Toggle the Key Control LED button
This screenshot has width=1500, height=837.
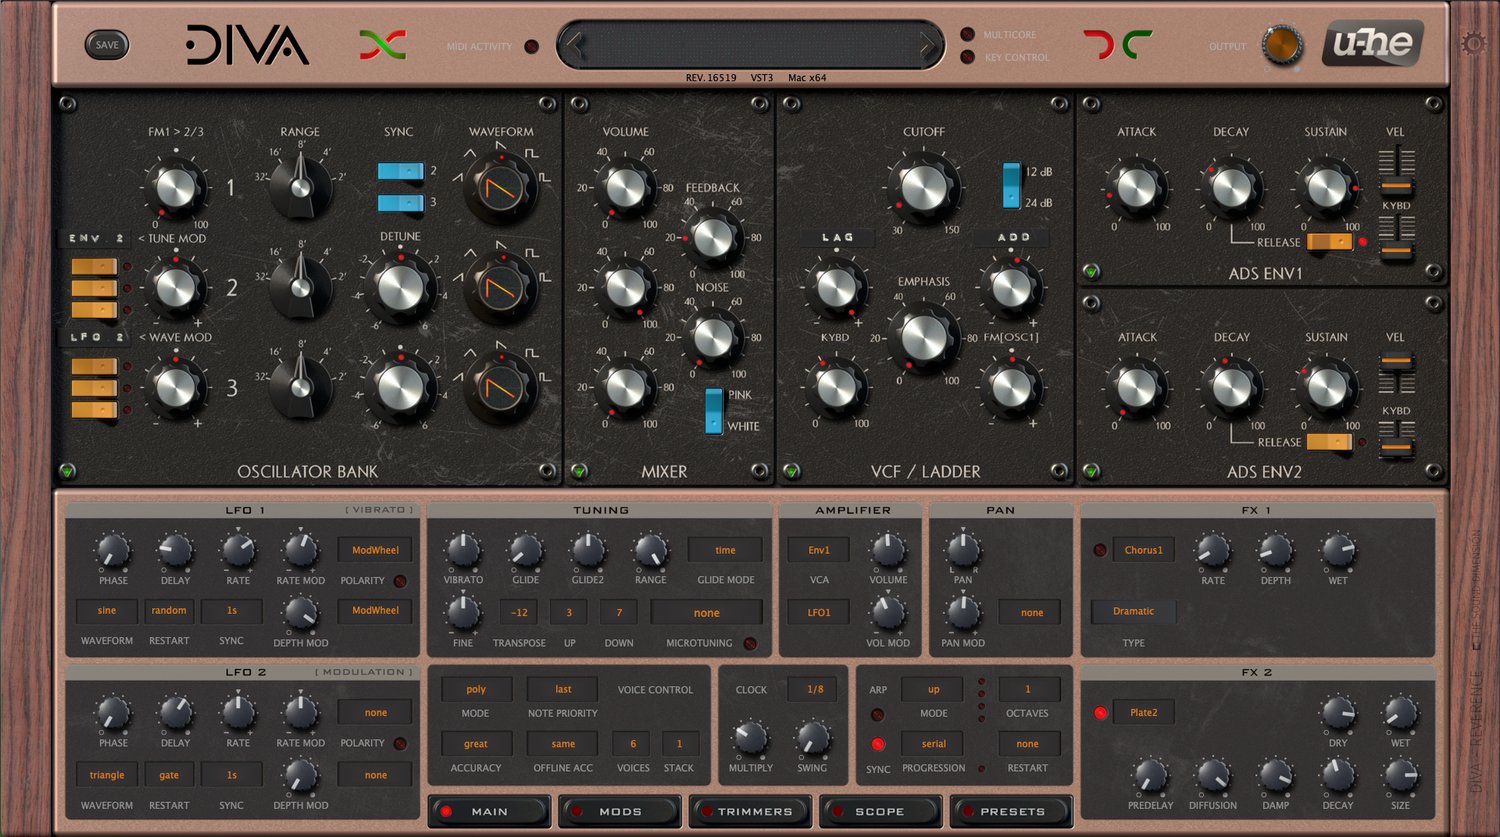tap(967, 57)
